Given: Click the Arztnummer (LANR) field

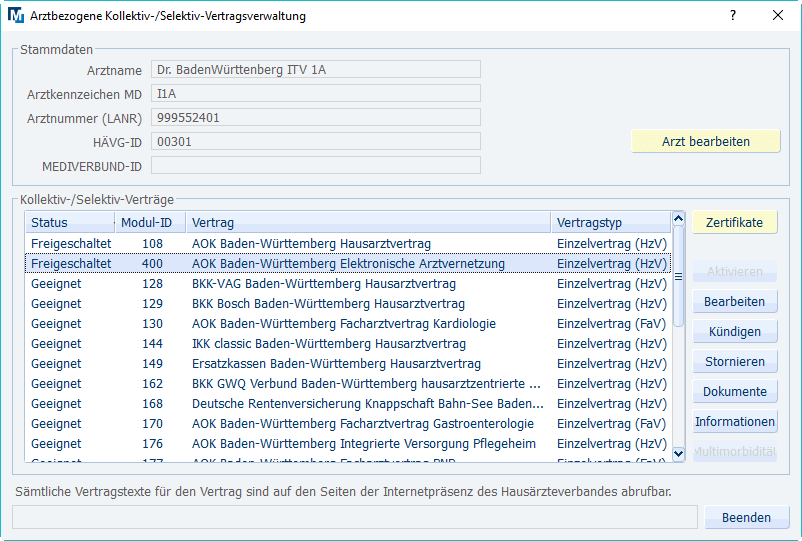Looking at the screenshot, I should (316, 118).
